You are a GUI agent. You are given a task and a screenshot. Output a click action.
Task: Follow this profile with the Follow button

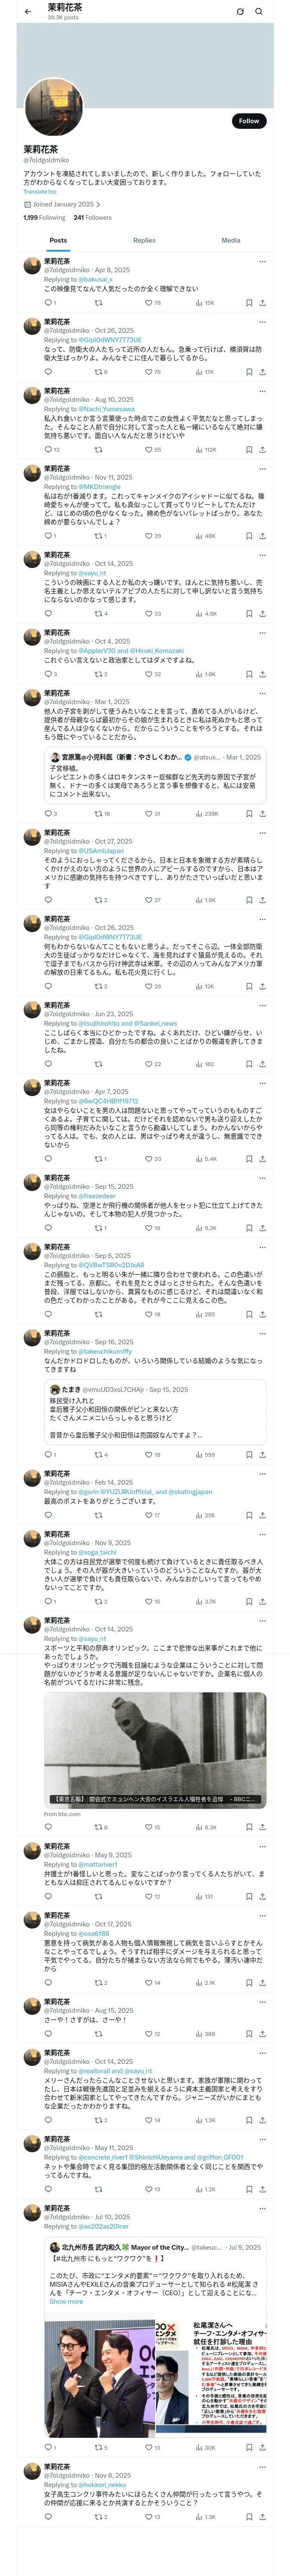(248, 121)
